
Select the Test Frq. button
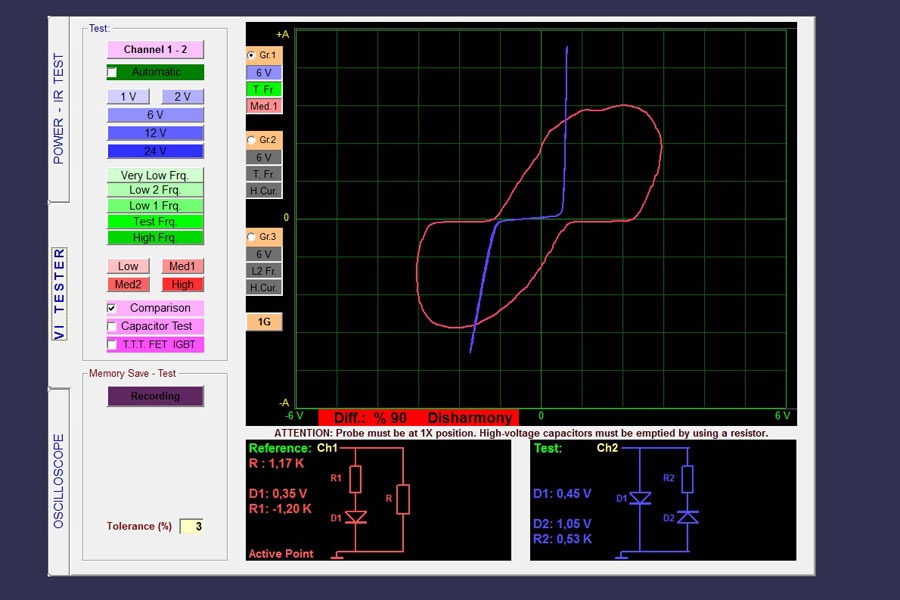coord(155,222)
